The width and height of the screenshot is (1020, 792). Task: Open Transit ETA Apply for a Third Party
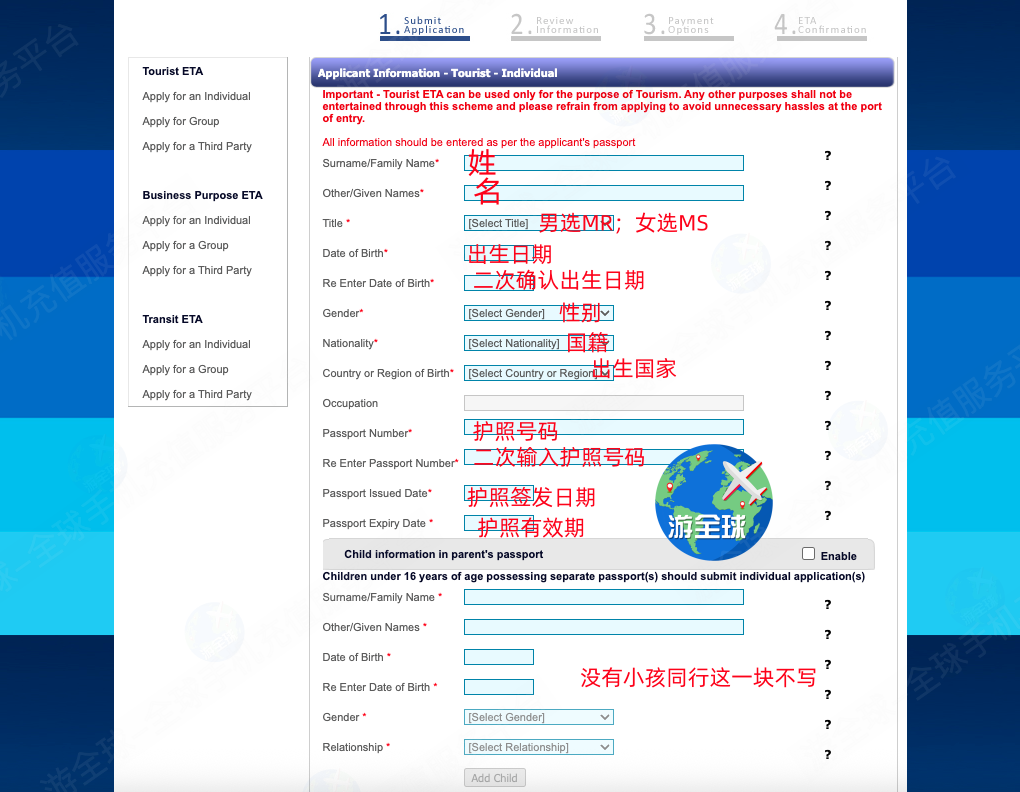pos(197,394)
